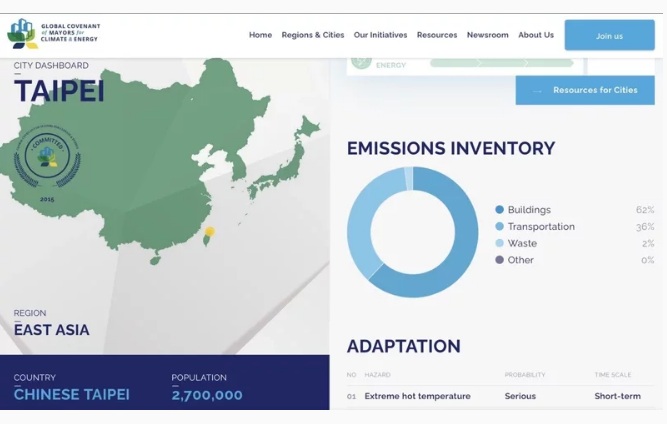
Task: Select the Other legend color dot
Action: click(499, 259)
